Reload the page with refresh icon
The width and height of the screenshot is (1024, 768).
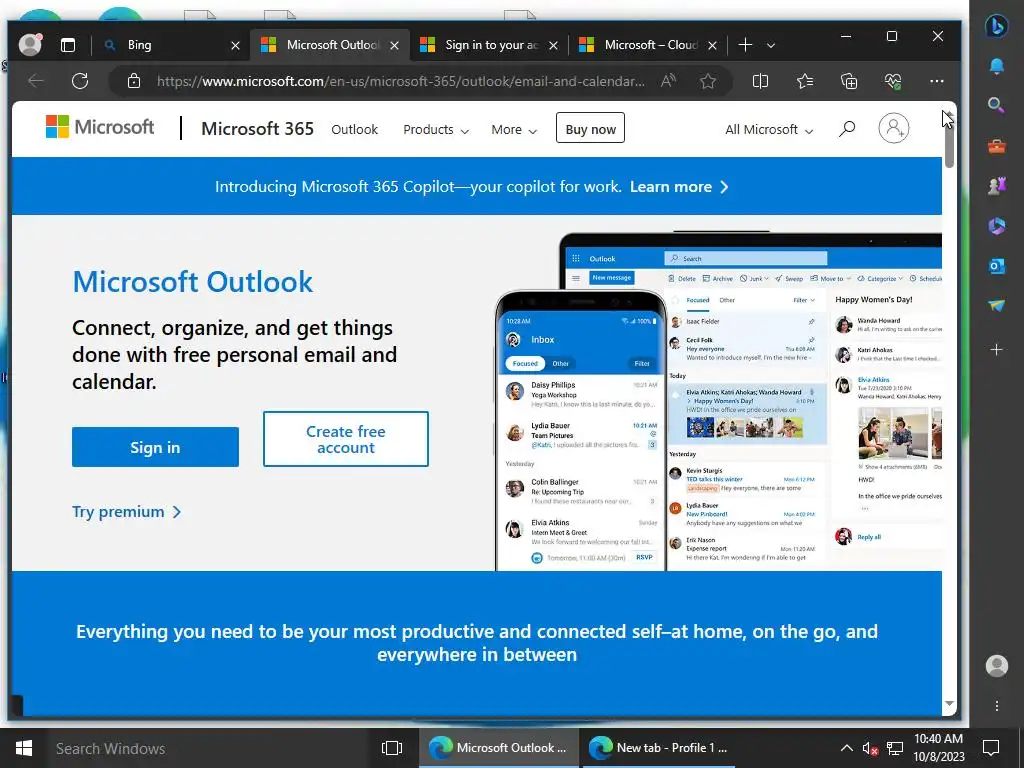tap(80, 81)
